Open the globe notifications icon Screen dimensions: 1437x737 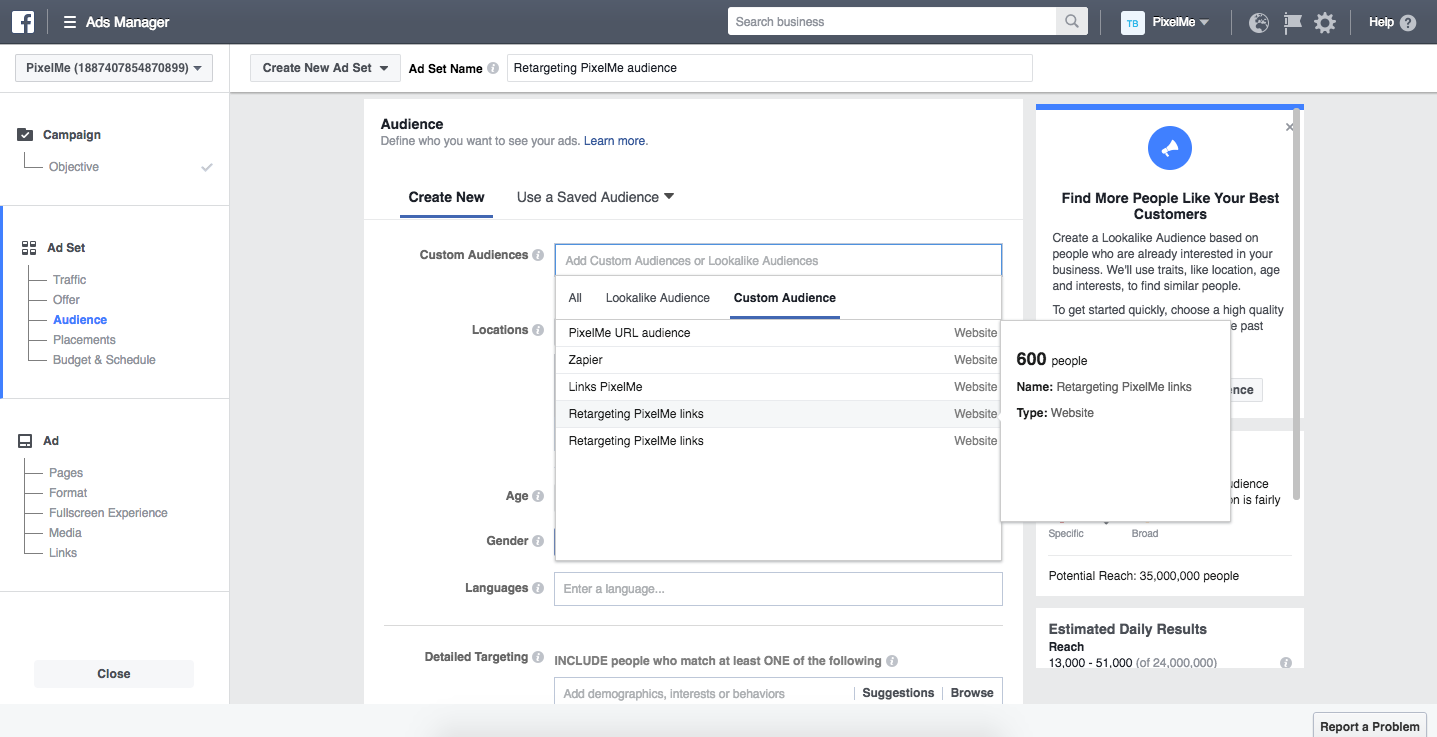point(1259,22)
